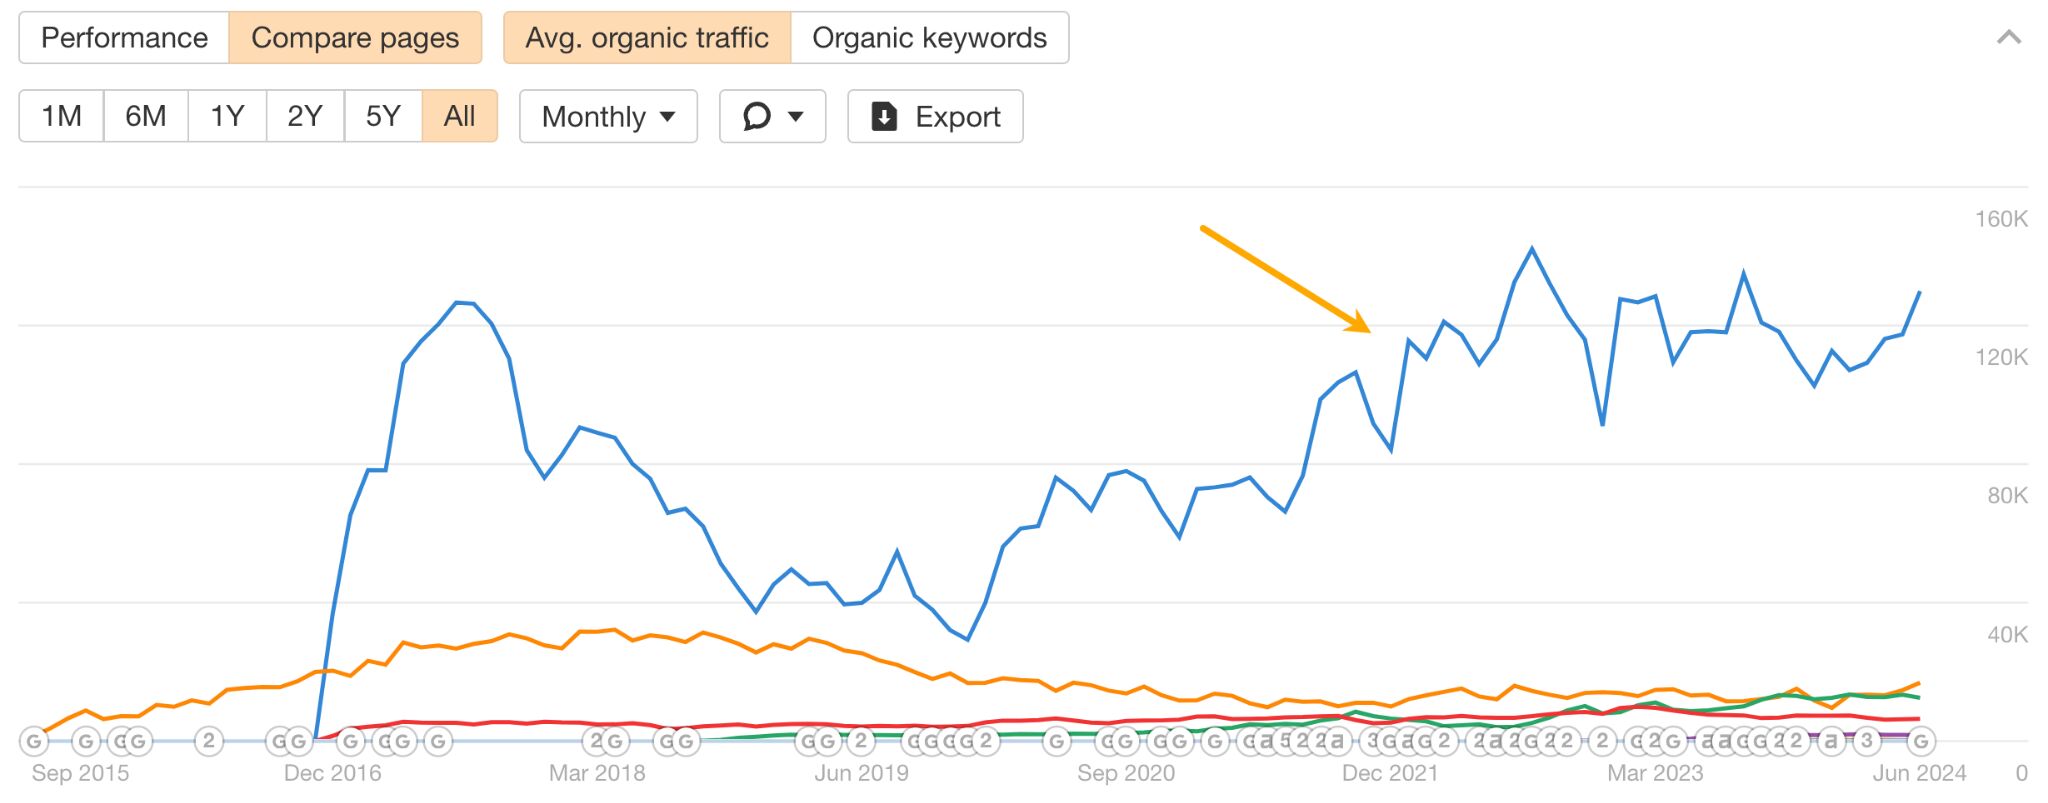The height and width of the screenshot is (803, 2048).
Task: Click the Compare pages button
Action: pos(356,37)
